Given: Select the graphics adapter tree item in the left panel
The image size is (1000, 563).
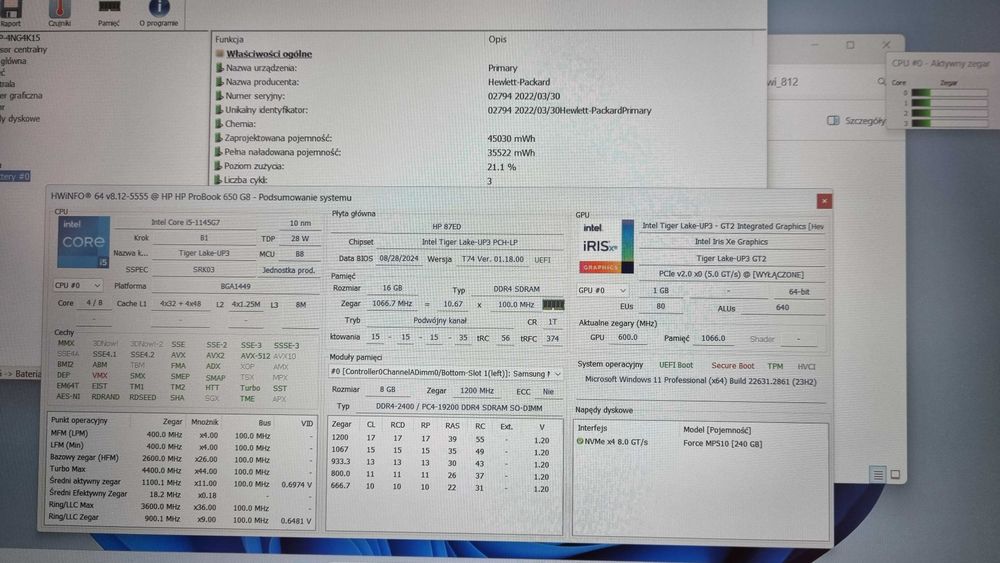Looking at the screenshot, I should point(21,96).
